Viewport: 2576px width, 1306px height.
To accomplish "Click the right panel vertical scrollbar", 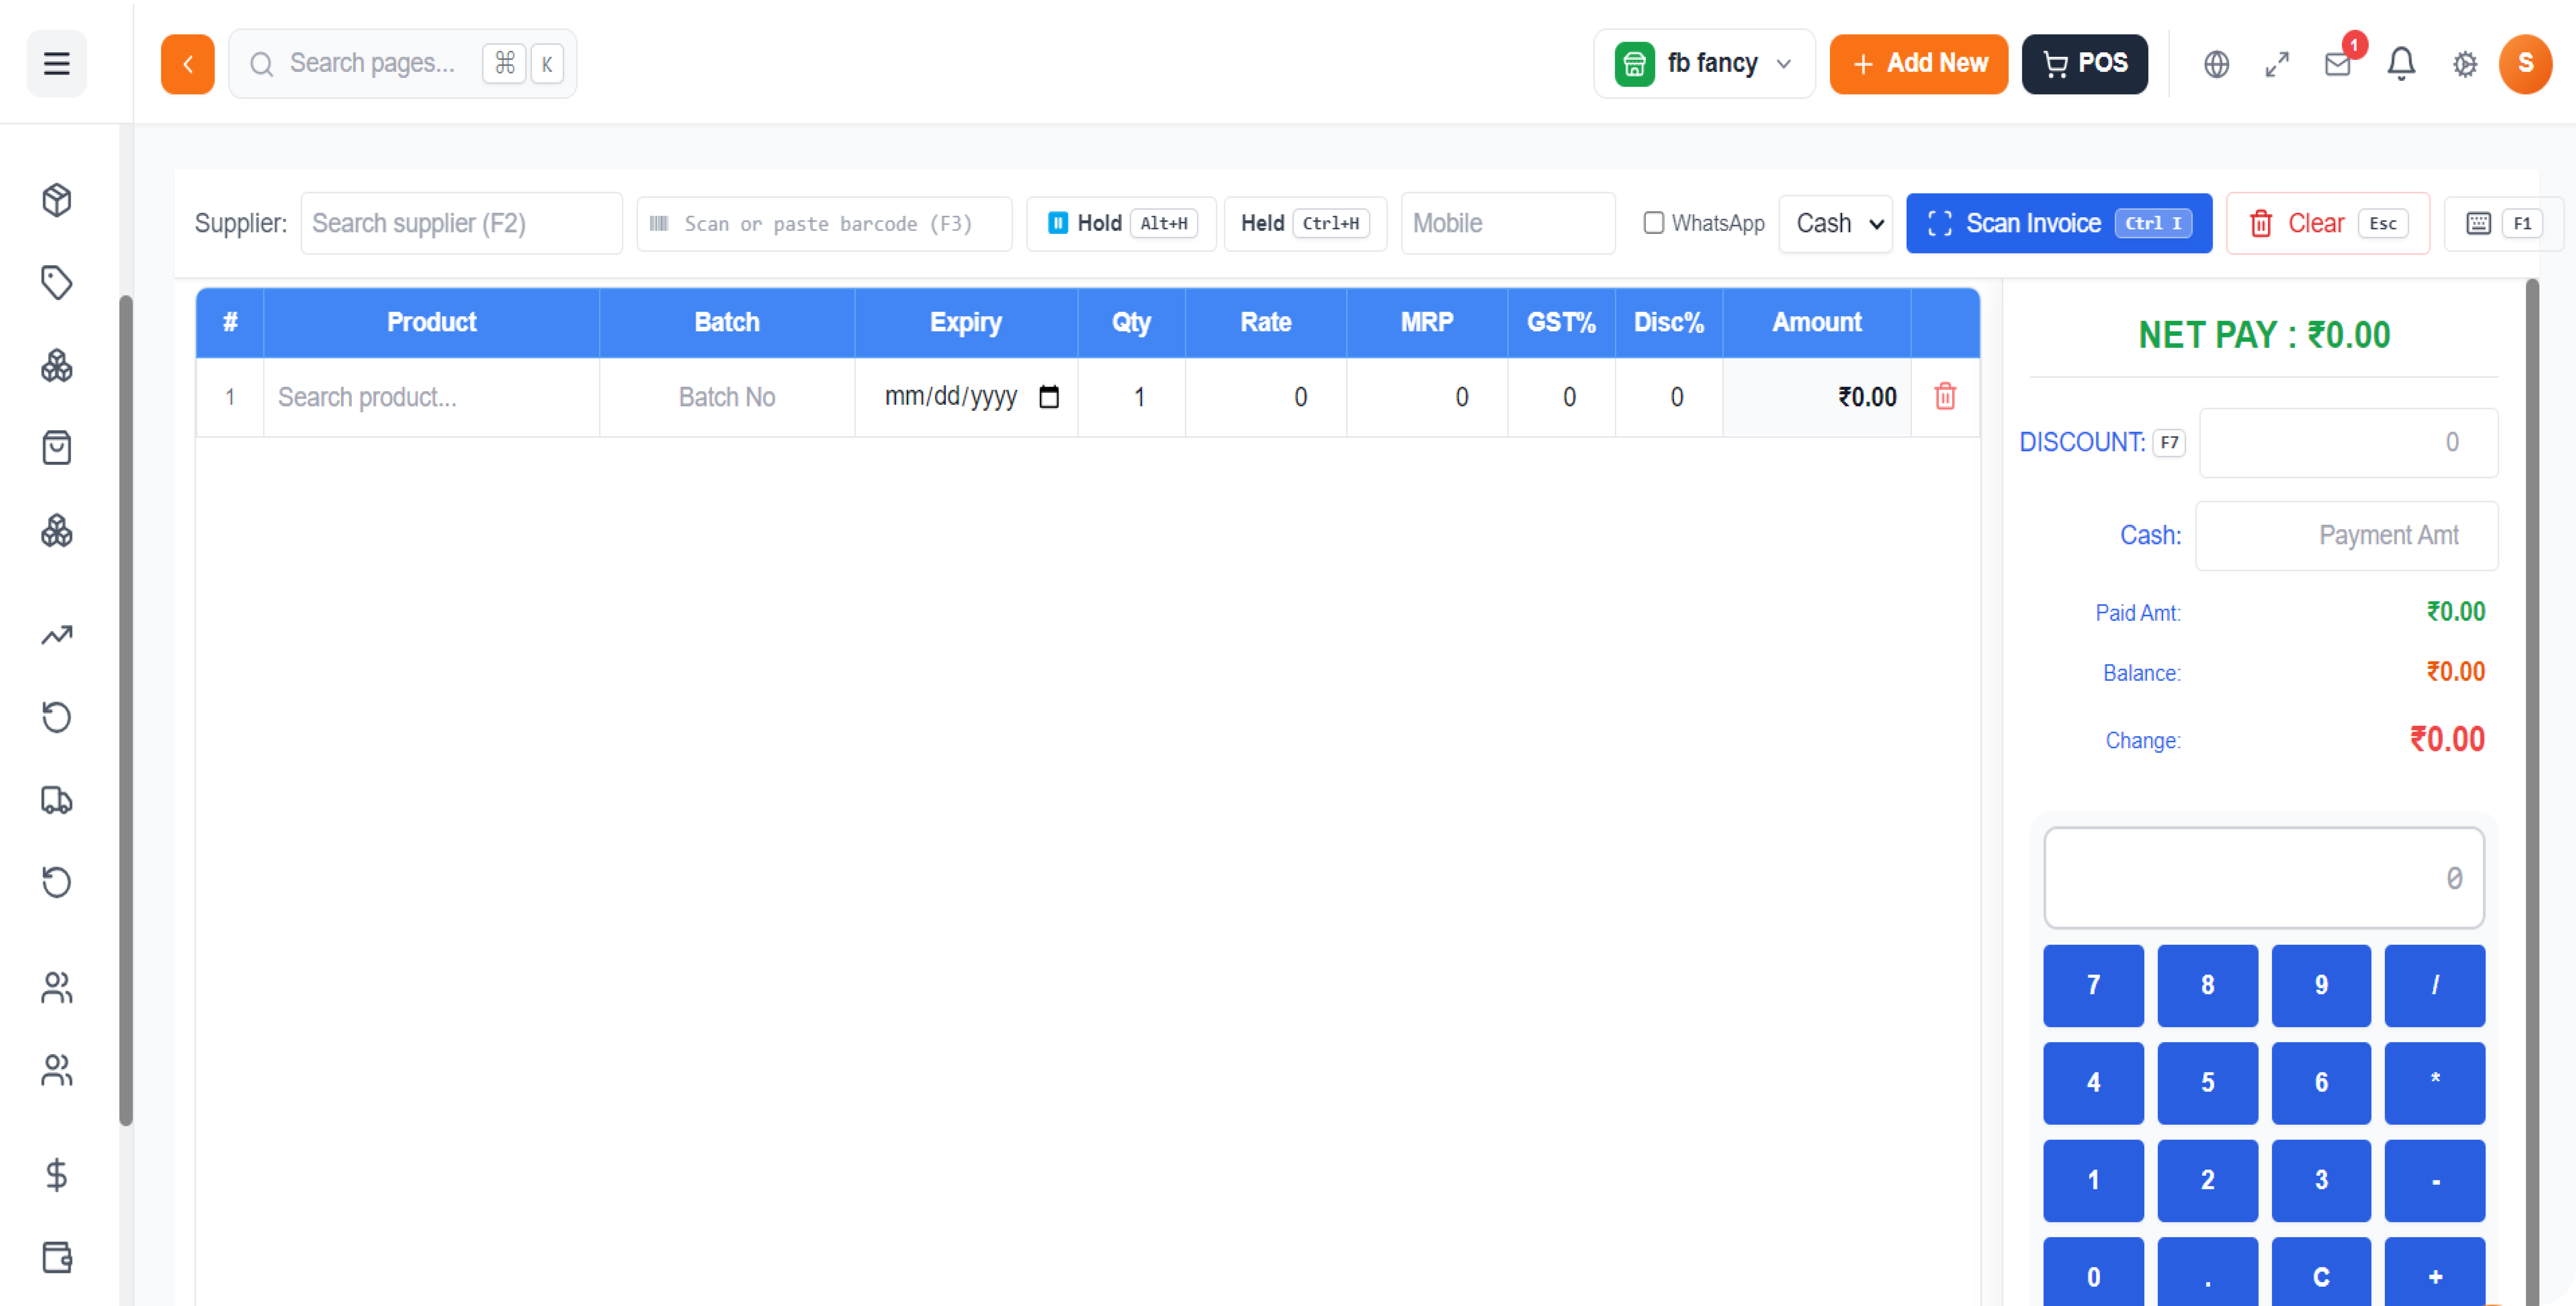I will coord(2532,792).
